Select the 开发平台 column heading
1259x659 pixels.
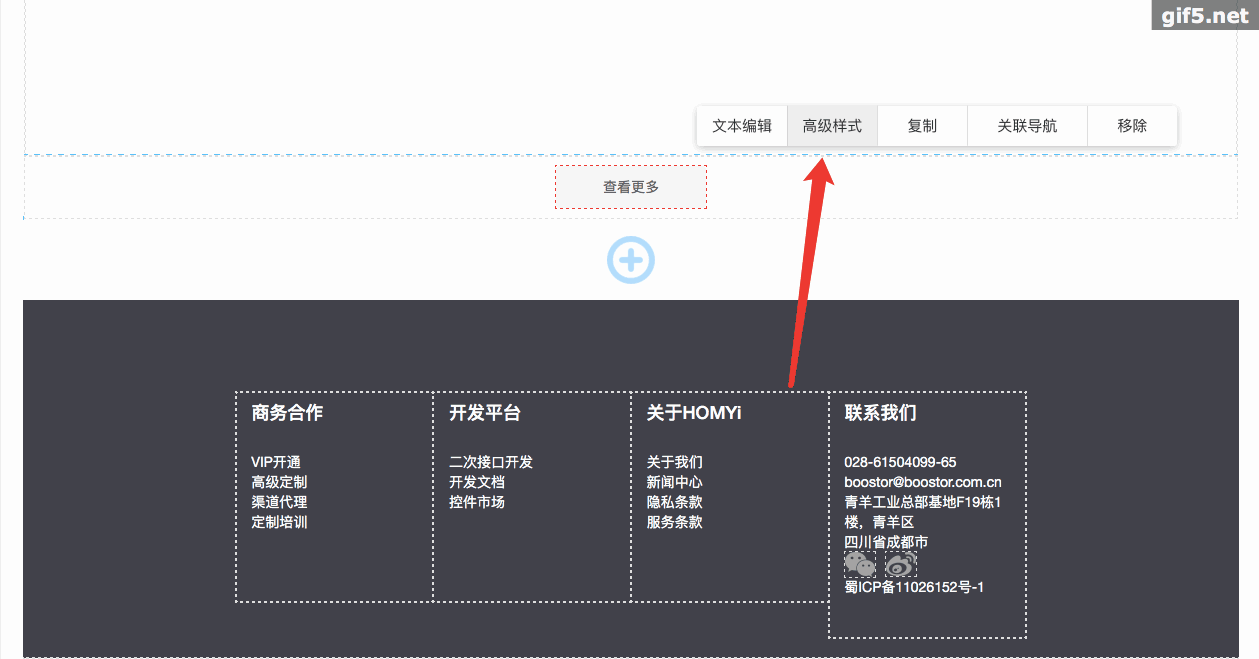click(x=485, y=413)
